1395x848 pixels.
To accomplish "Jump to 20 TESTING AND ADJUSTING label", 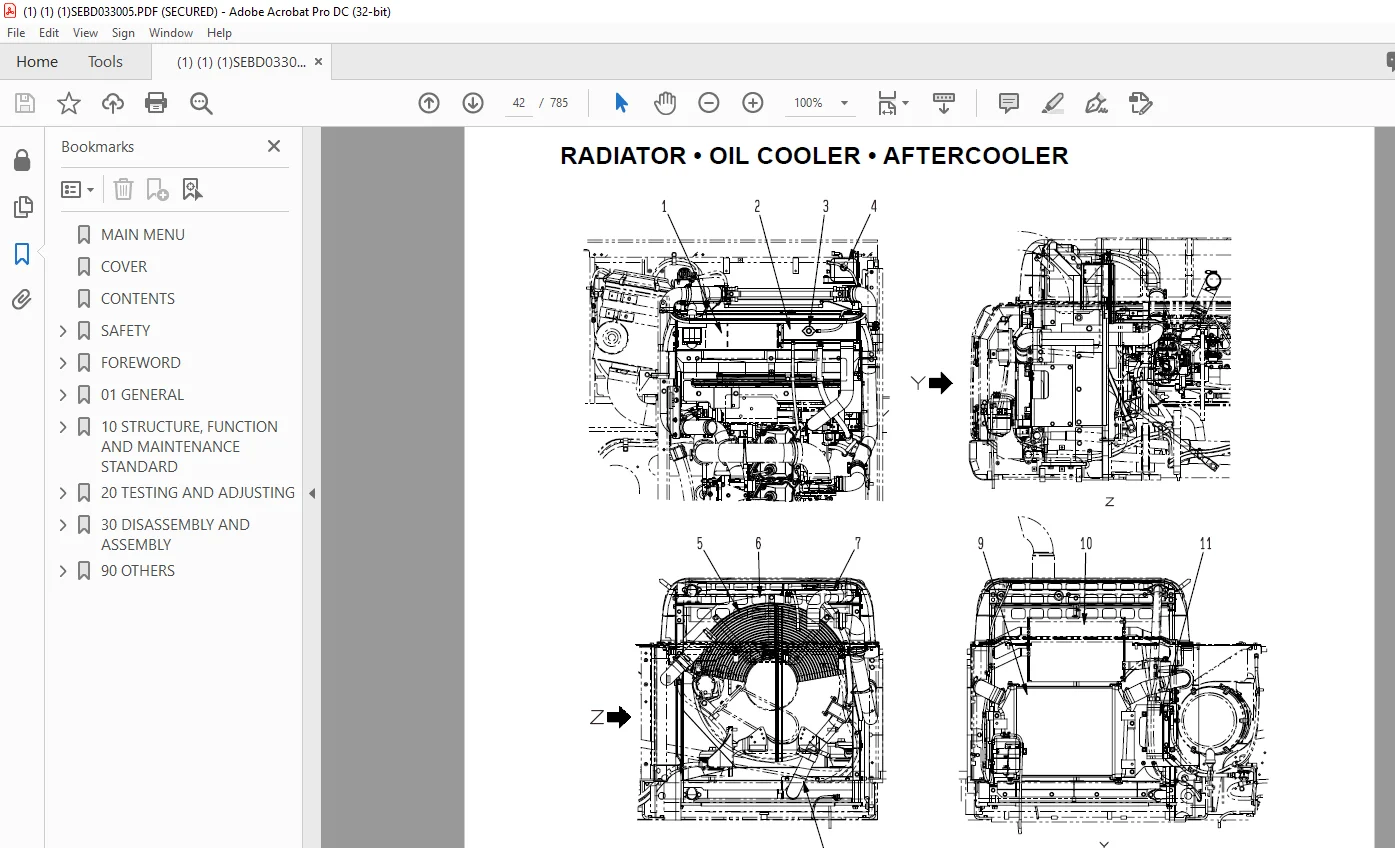I will click(x=198, y=493).
